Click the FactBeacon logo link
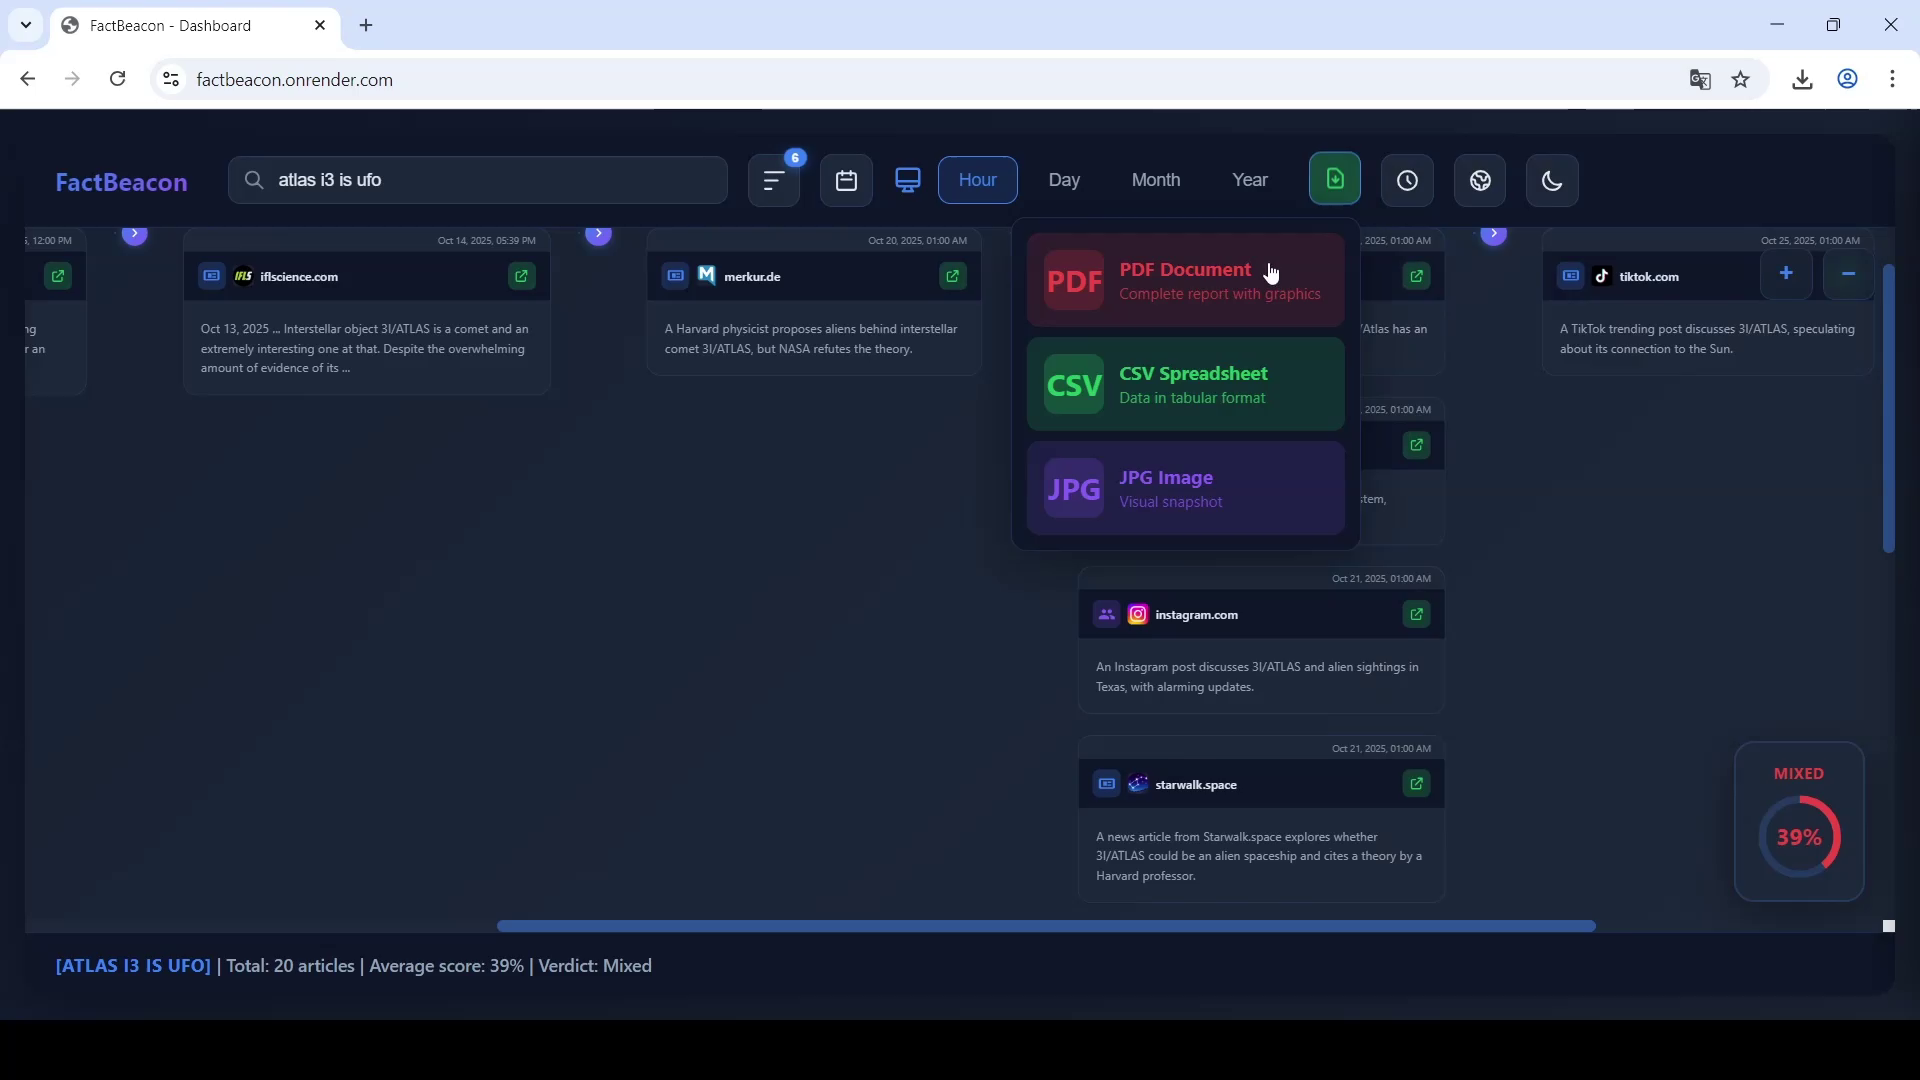Screen dimensions: 1920x1080 click(121, 182)
